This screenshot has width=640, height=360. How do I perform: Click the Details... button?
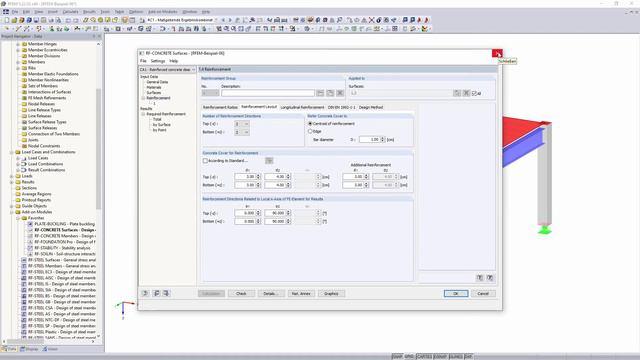coord(271,293)
